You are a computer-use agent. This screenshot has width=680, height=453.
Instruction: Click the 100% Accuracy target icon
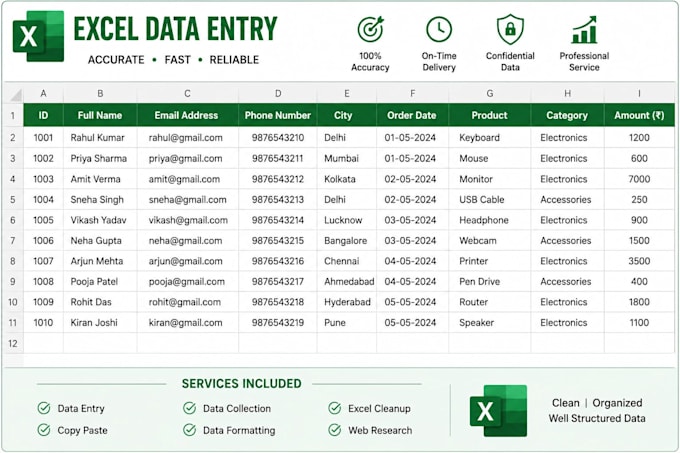coord(370,30)
